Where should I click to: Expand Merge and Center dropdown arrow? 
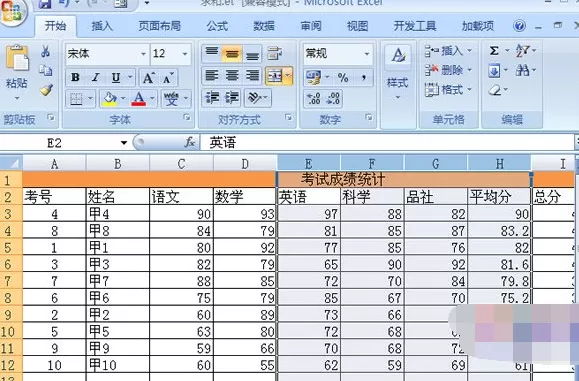pyautogui.click(x=288, y=76)
